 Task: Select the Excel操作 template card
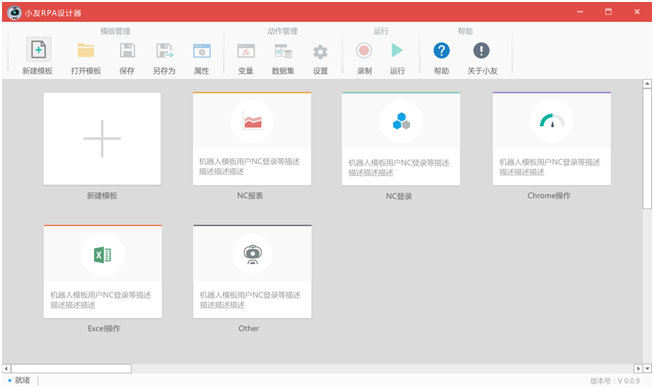tap(103, 271)
